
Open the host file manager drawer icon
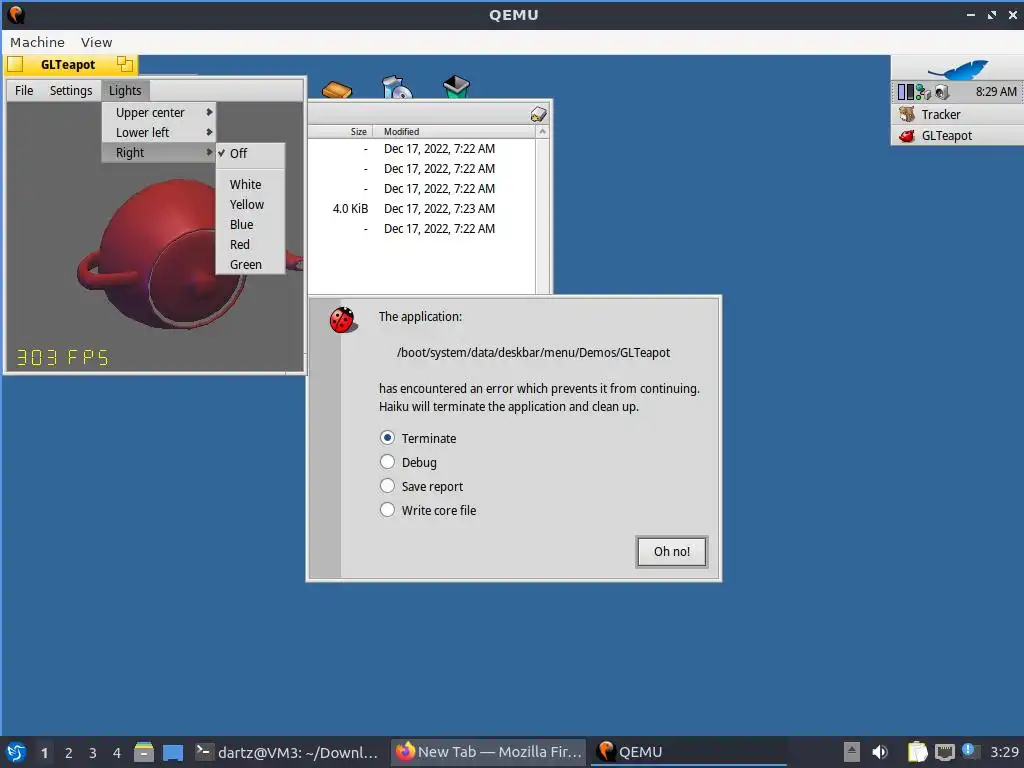(144, 752)
